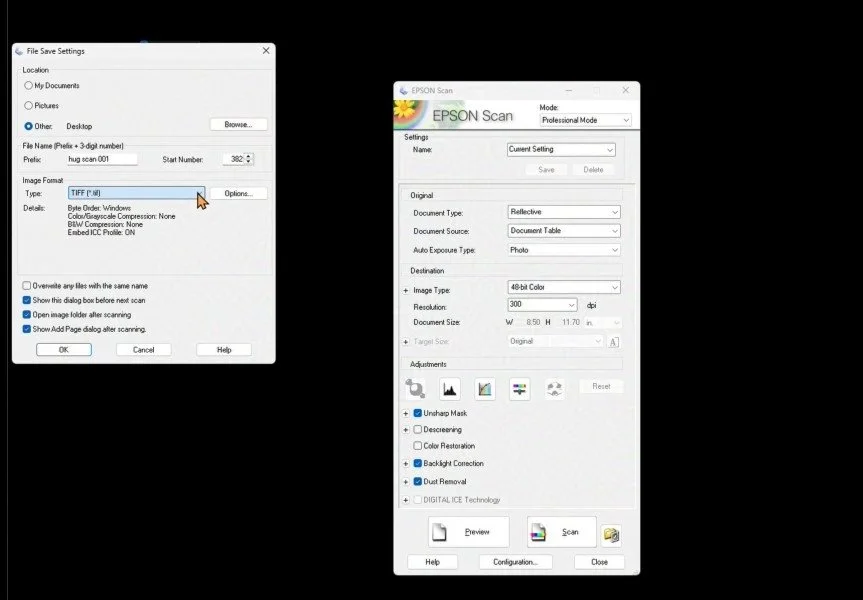Toggle Show Add Page dialog after scanning

coord(26,329)
